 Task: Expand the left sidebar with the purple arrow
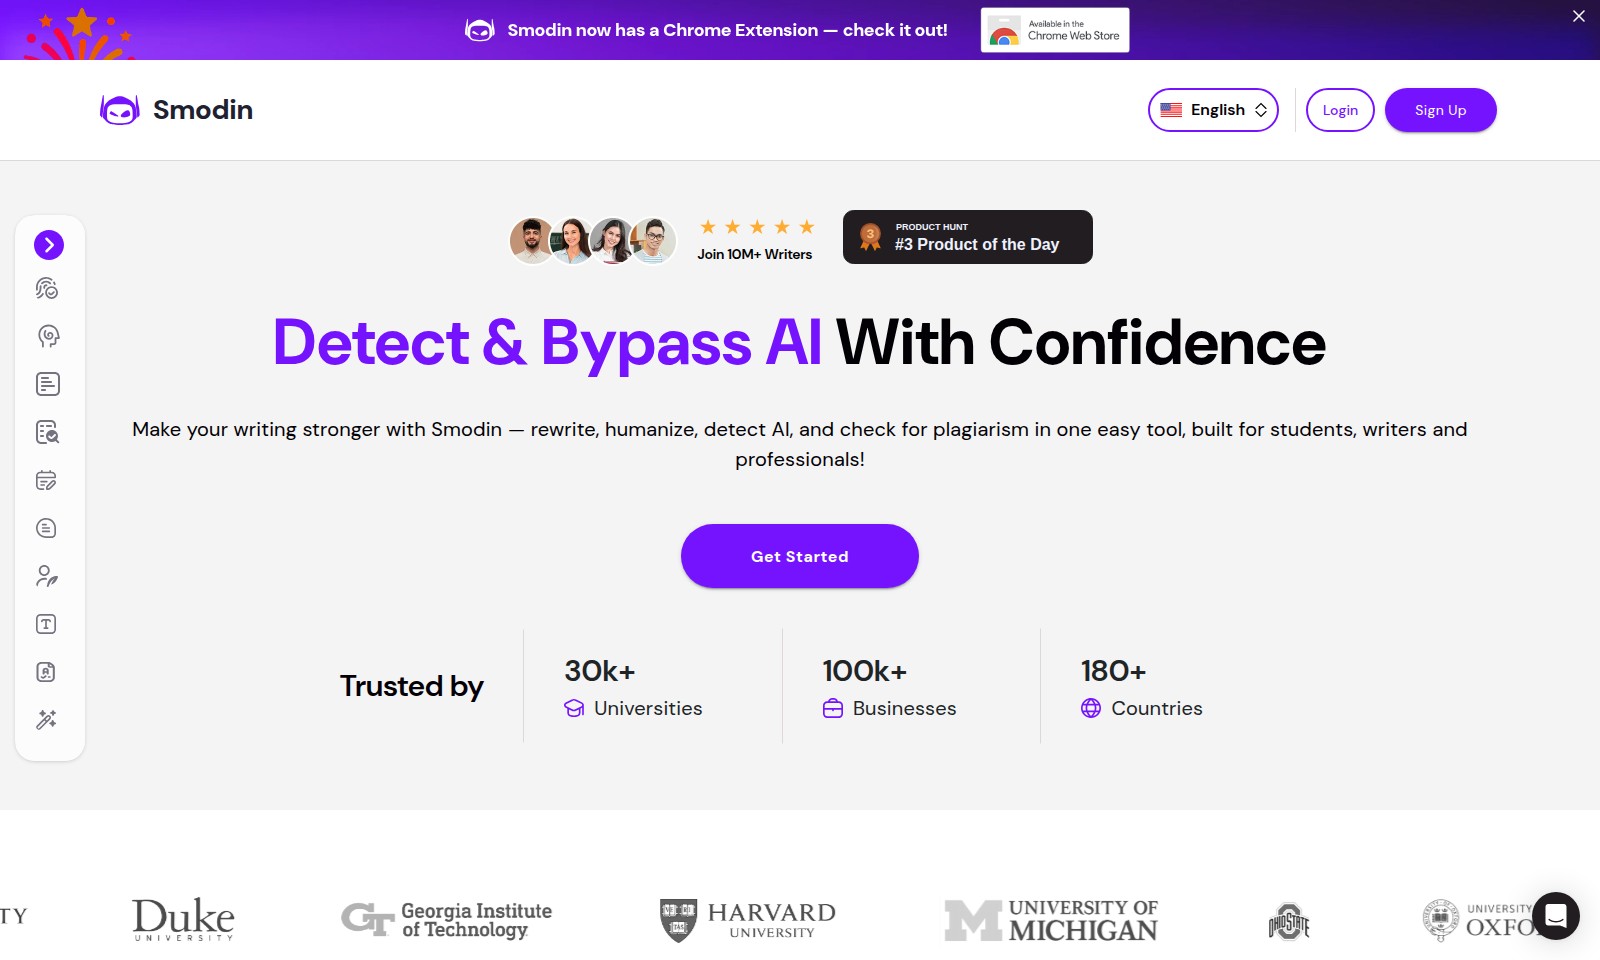coord(49,245)
